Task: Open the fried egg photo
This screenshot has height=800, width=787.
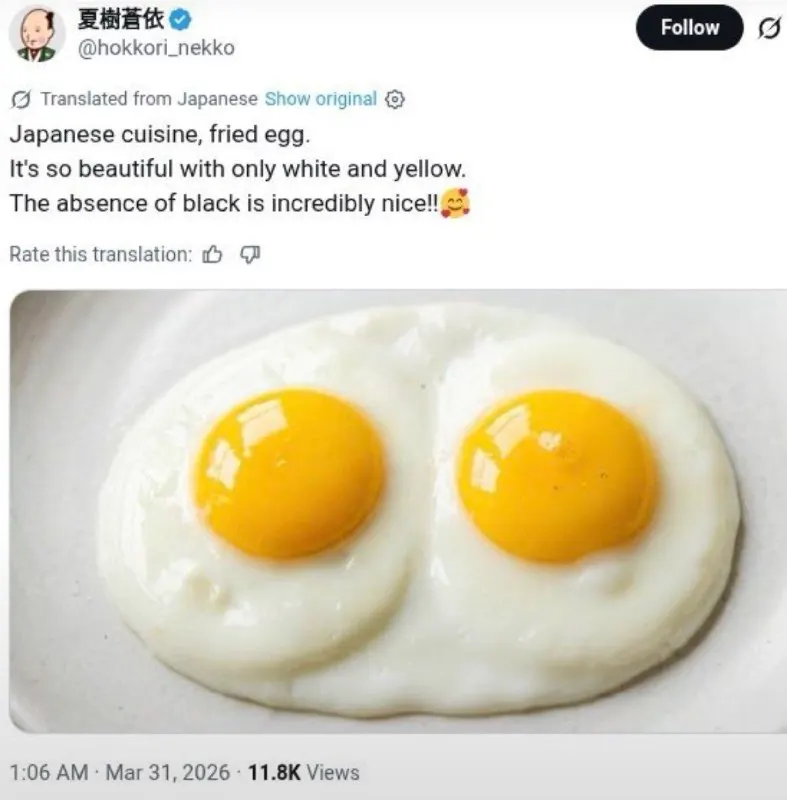Action: (x=398, y=511)
